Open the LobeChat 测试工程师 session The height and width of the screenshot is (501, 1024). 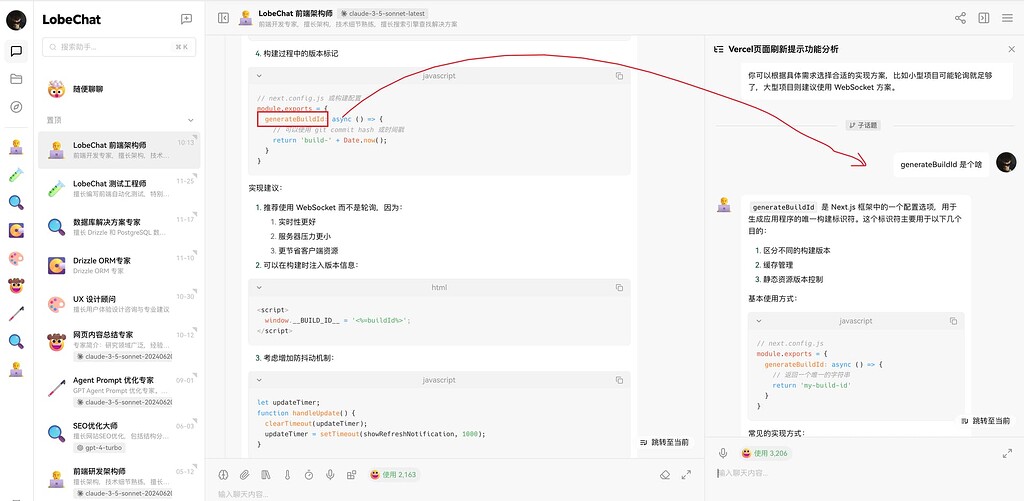[x=119, y=189]
